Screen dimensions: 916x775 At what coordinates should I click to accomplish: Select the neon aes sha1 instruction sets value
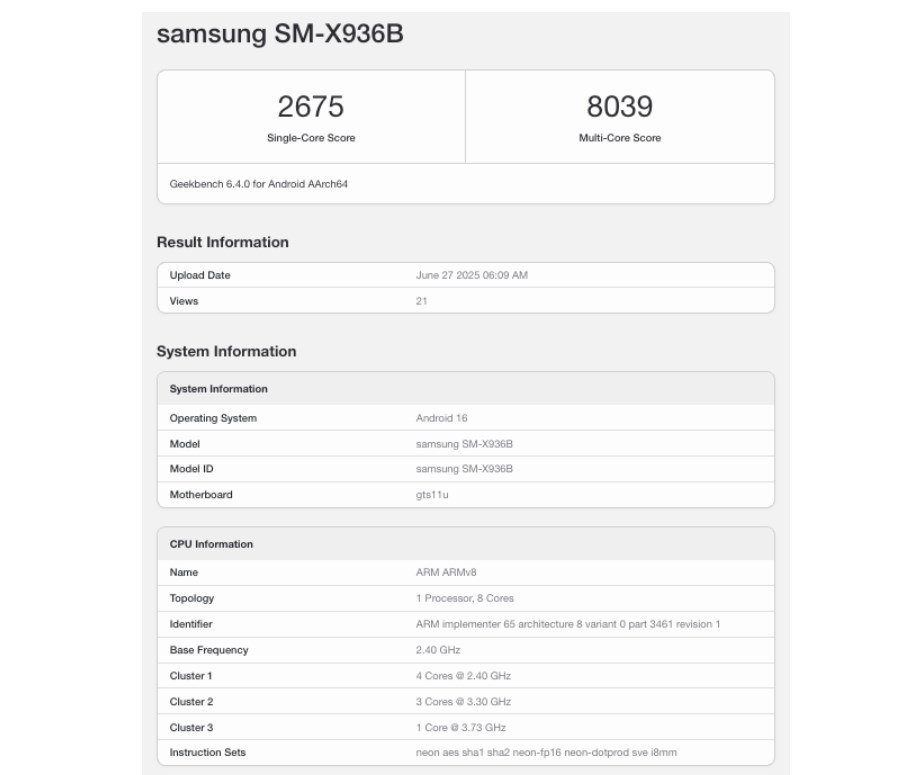point(546,753)
